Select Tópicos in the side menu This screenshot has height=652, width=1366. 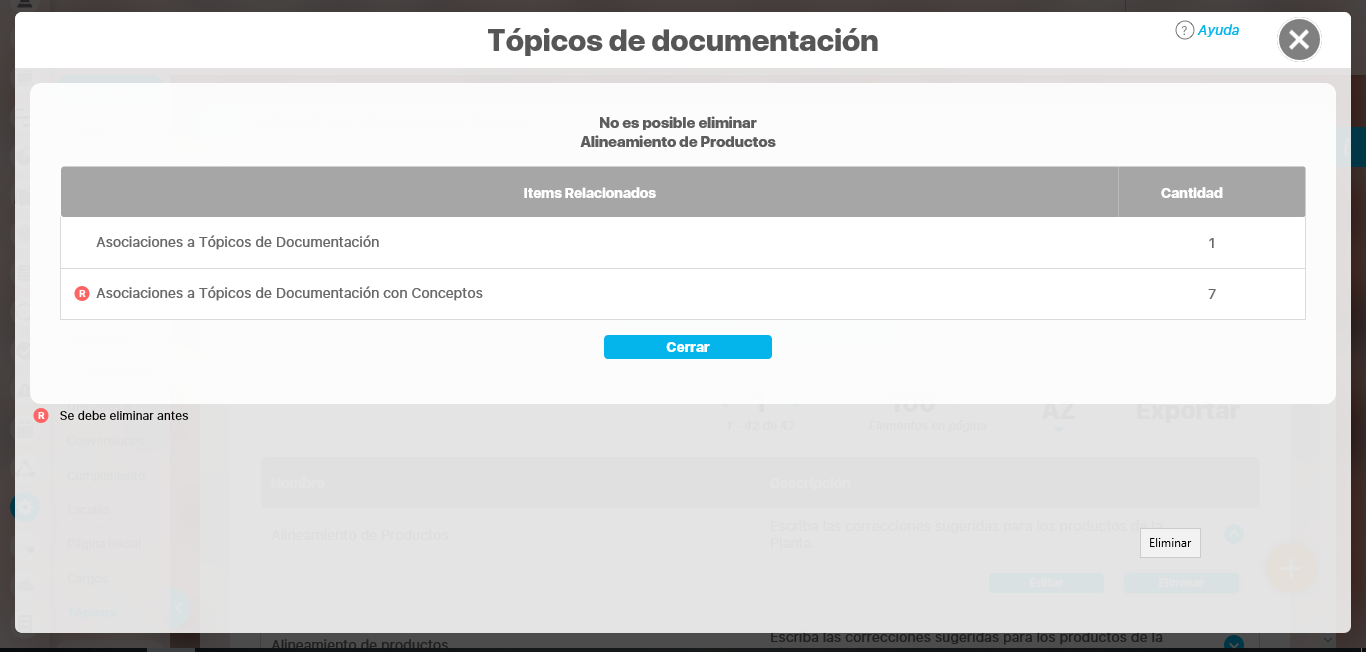tap(92, 612)
